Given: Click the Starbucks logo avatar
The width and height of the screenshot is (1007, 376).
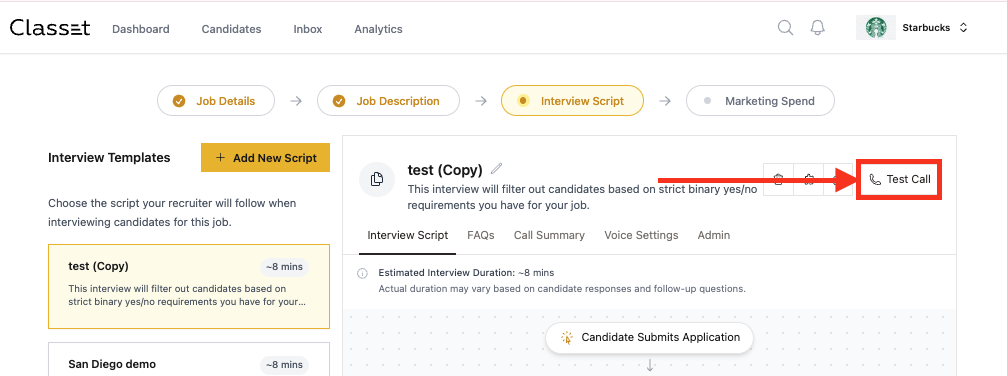Looking at the screenshot, I should [x=876, y=28].
